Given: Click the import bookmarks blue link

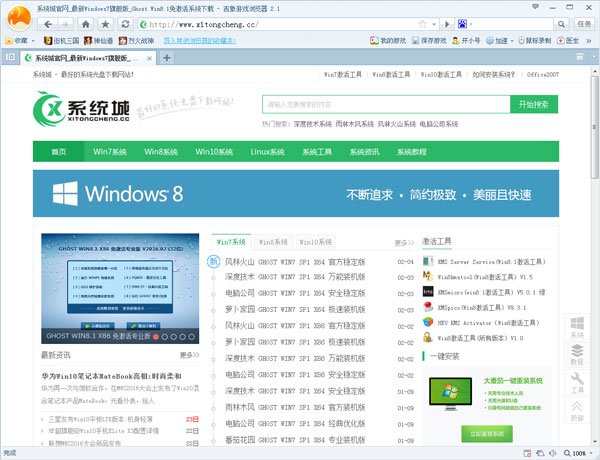Looking at the screenshot, I should click(x=200, y=41).
